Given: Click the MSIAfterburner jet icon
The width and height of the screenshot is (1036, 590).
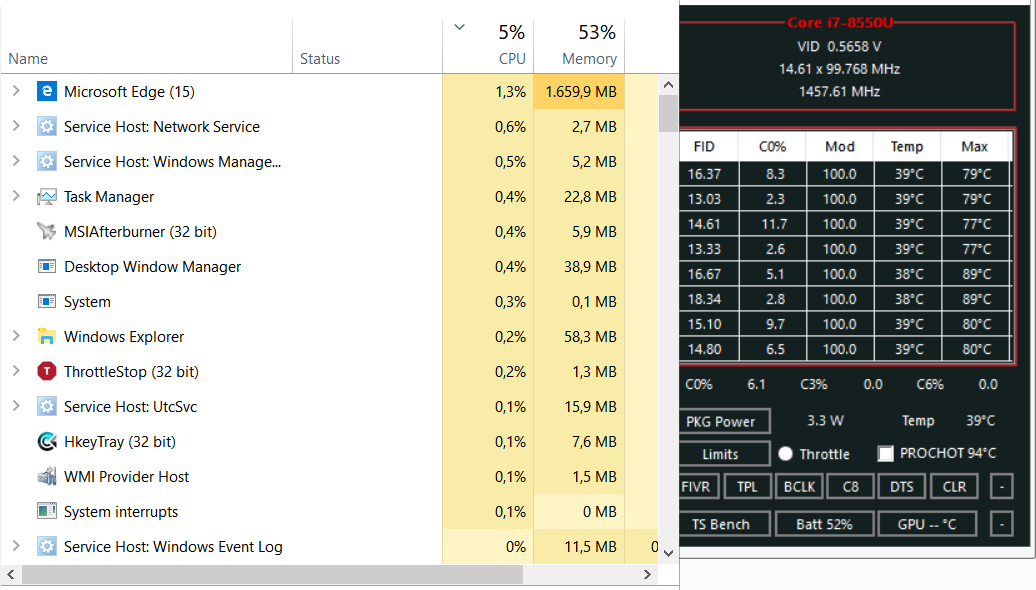Looking at the screenshot, I should point(46,231).
